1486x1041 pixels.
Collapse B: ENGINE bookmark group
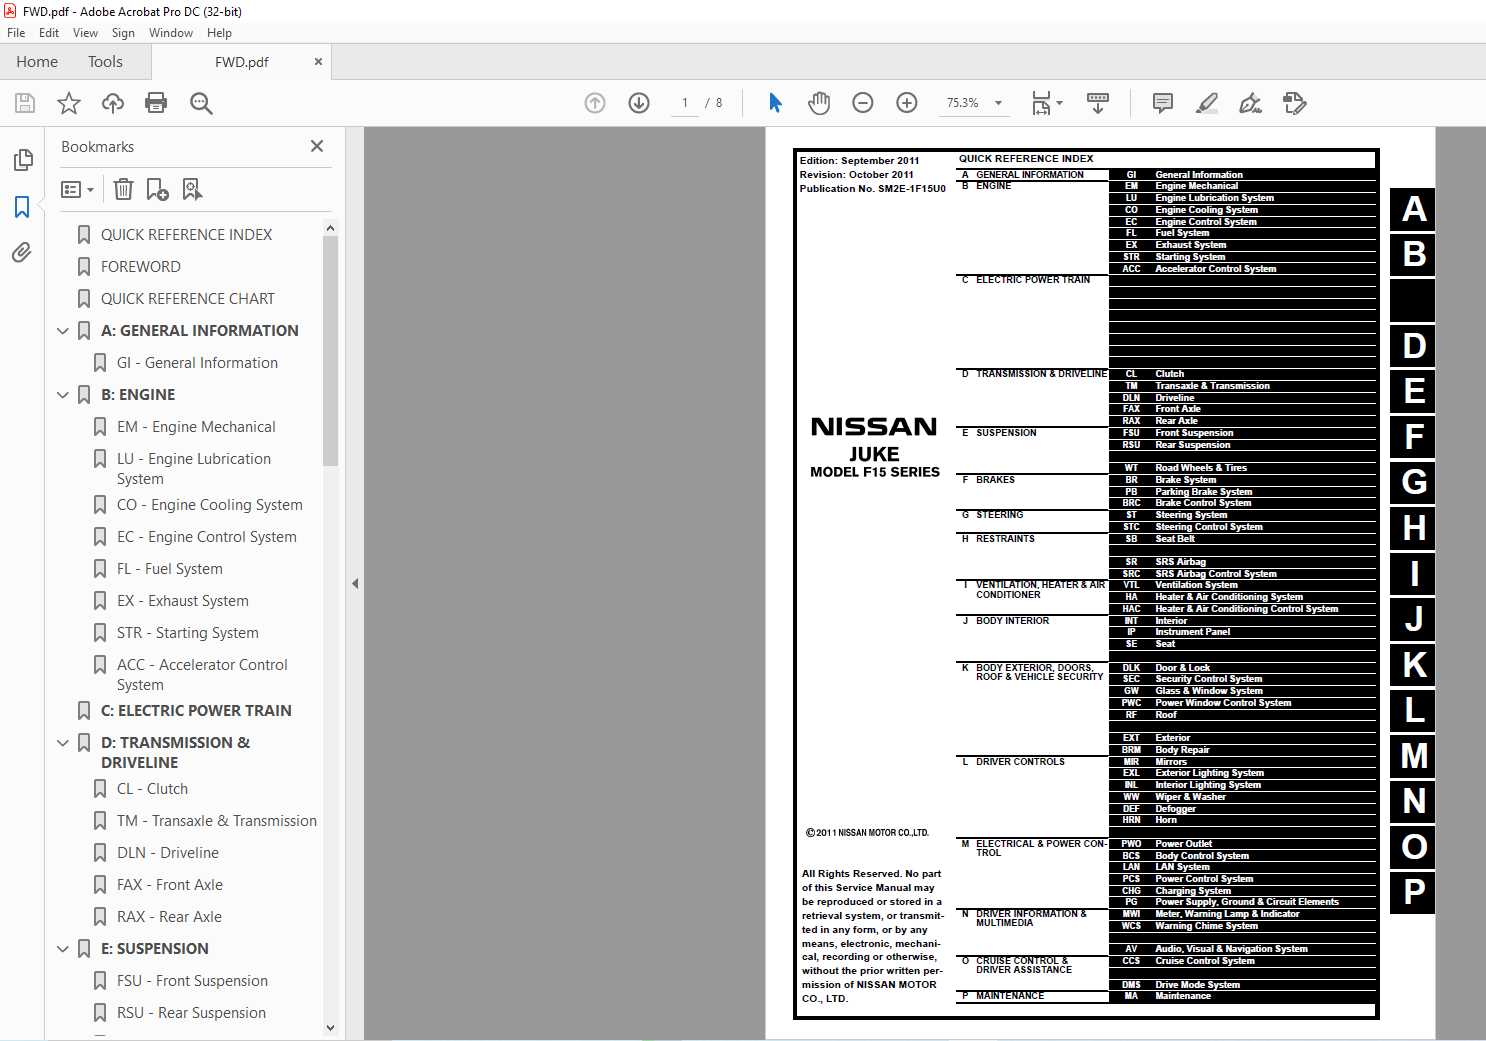pyautogui.click(x=63, y=395)
